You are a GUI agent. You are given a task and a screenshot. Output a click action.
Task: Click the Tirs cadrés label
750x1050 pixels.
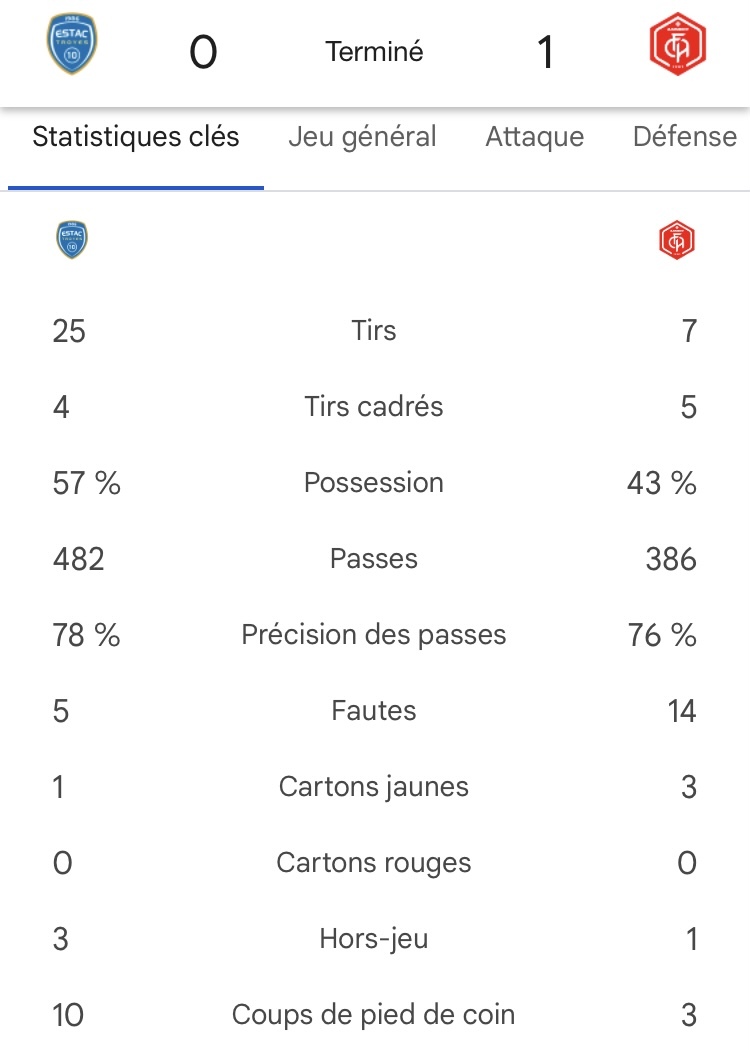pyautogui.click(x=374, y=406)
